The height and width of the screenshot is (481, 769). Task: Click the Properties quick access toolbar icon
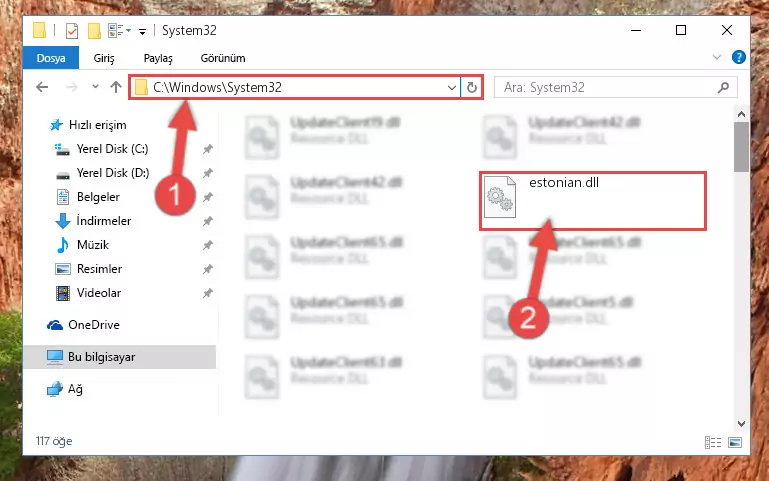(72, 30)
